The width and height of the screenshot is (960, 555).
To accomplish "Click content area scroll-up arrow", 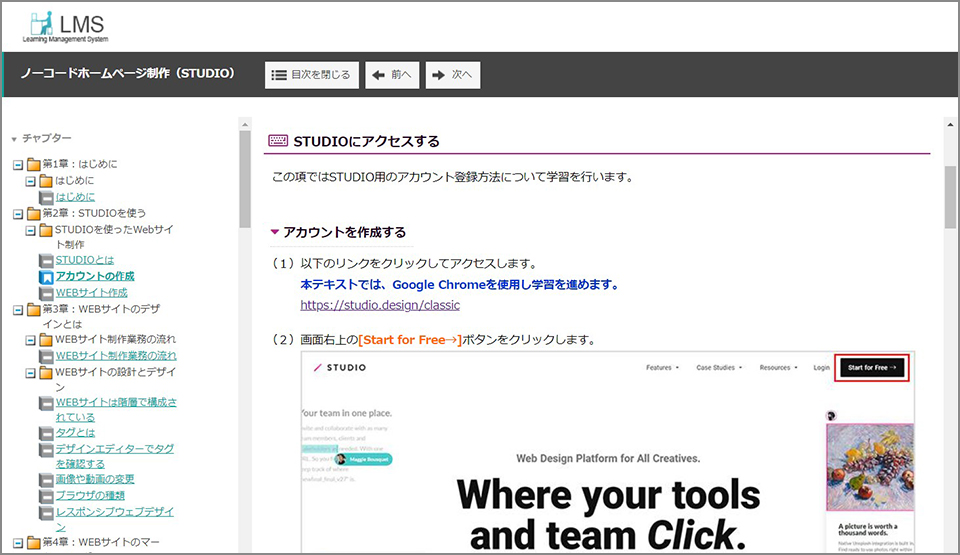I will (950, 124).
